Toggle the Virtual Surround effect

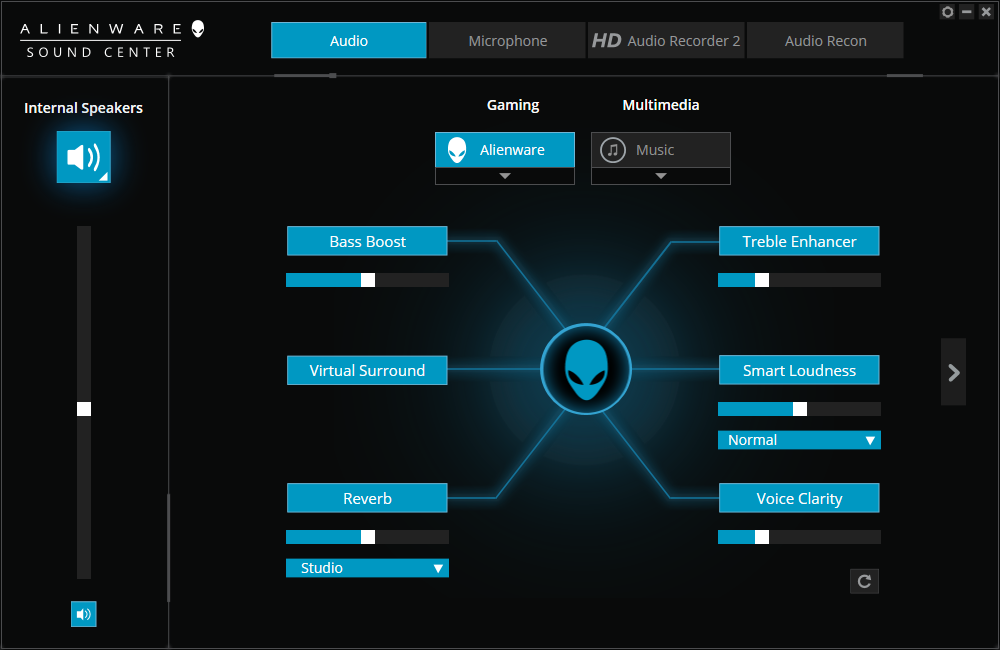pyautogui.click(x=367, y=370)
